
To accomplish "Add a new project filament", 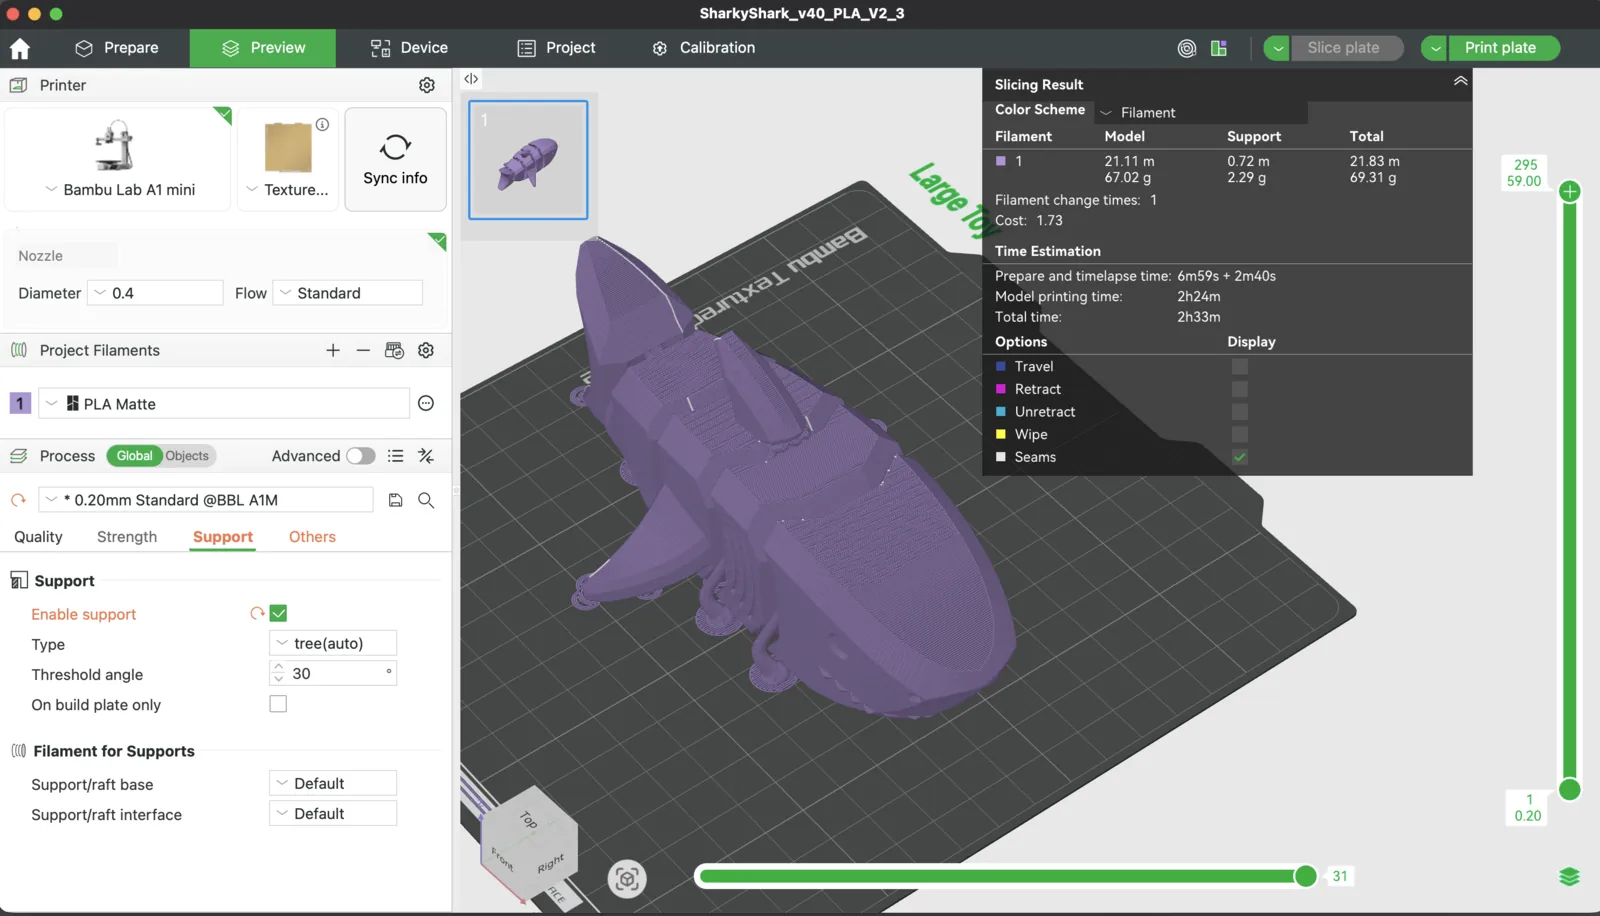I will point(333,350).
